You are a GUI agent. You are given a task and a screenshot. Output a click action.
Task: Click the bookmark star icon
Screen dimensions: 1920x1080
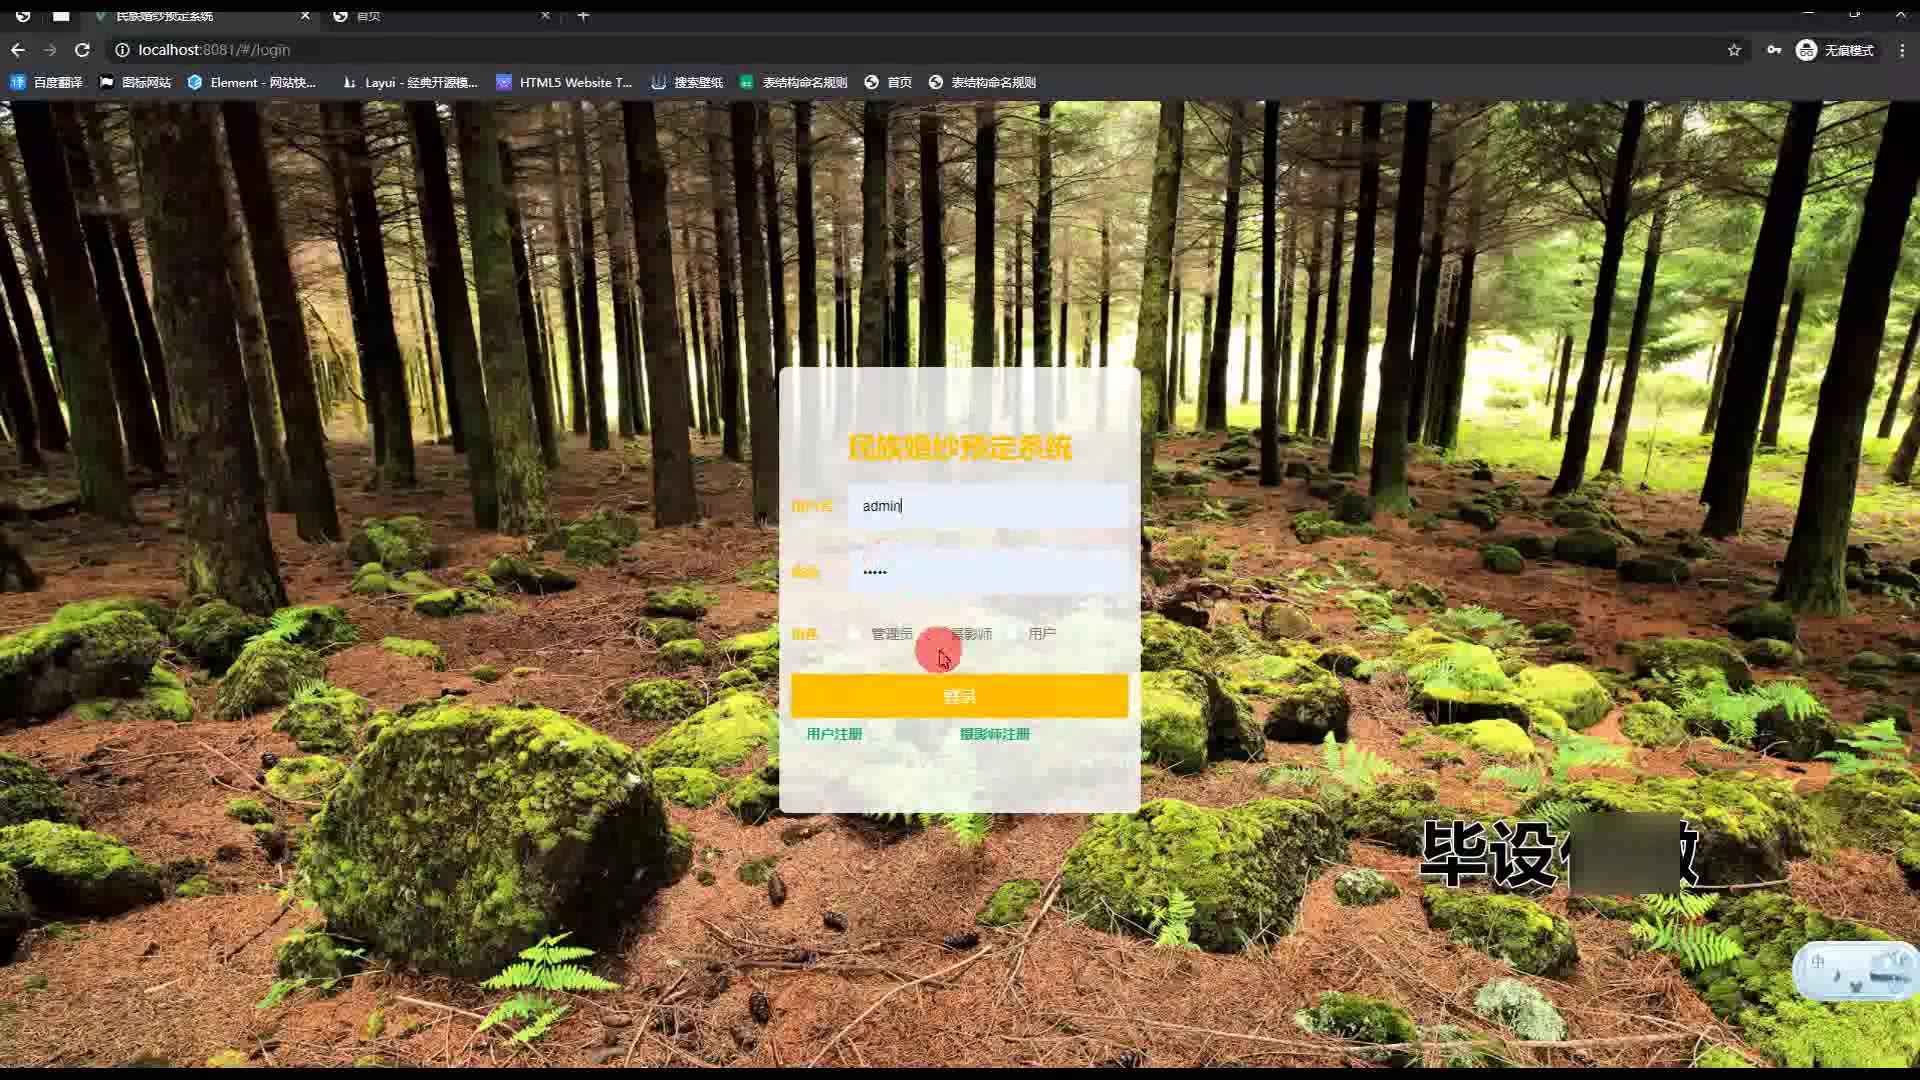[x=1734, y=50]
